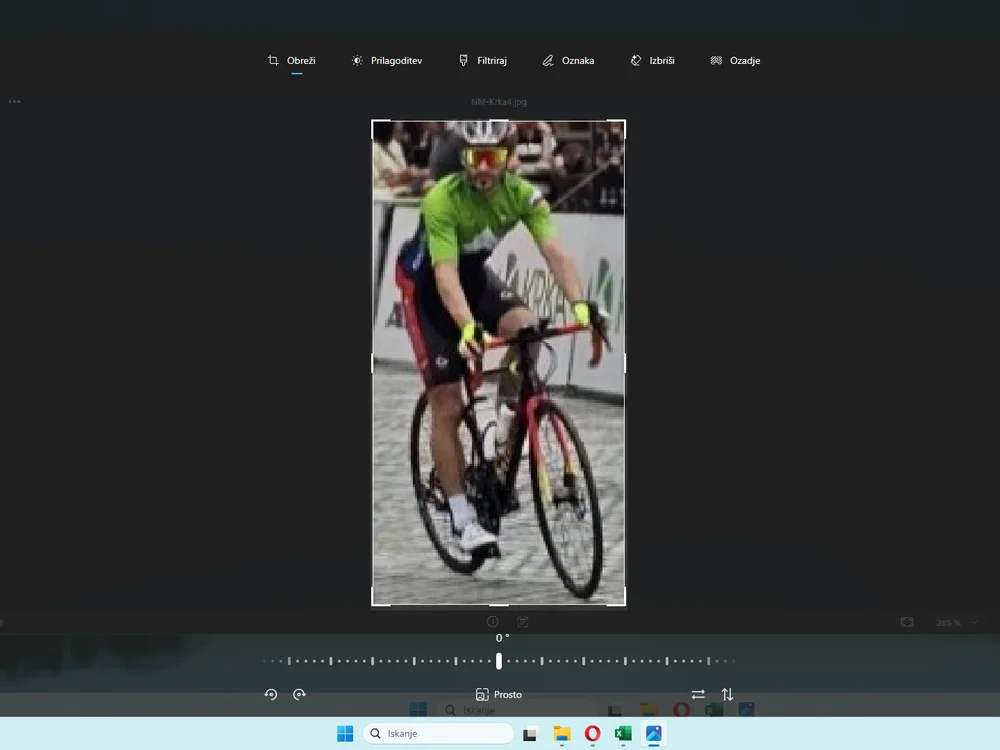The width and height of the screenshot is (1000, 750).
Task: Click the NM-Krka4.jpg file name
Action: (499, 101)
